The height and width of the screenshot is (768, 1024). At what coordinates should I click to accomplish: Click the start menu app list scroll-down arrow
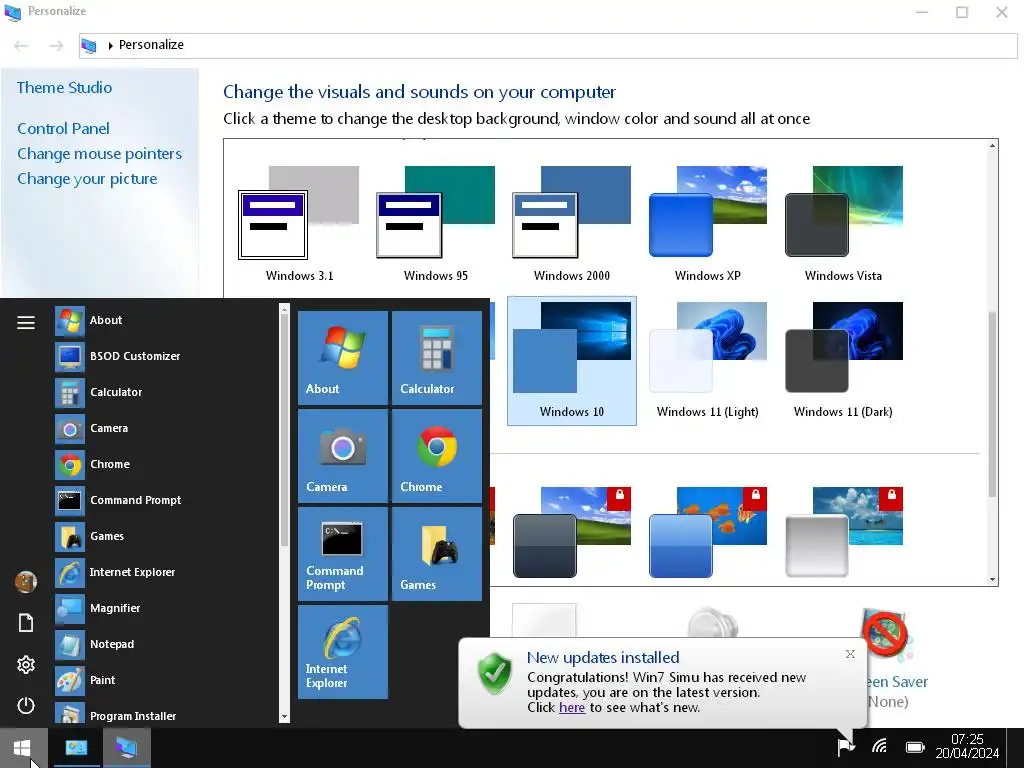pyautogui.click(x=284, y=716)
